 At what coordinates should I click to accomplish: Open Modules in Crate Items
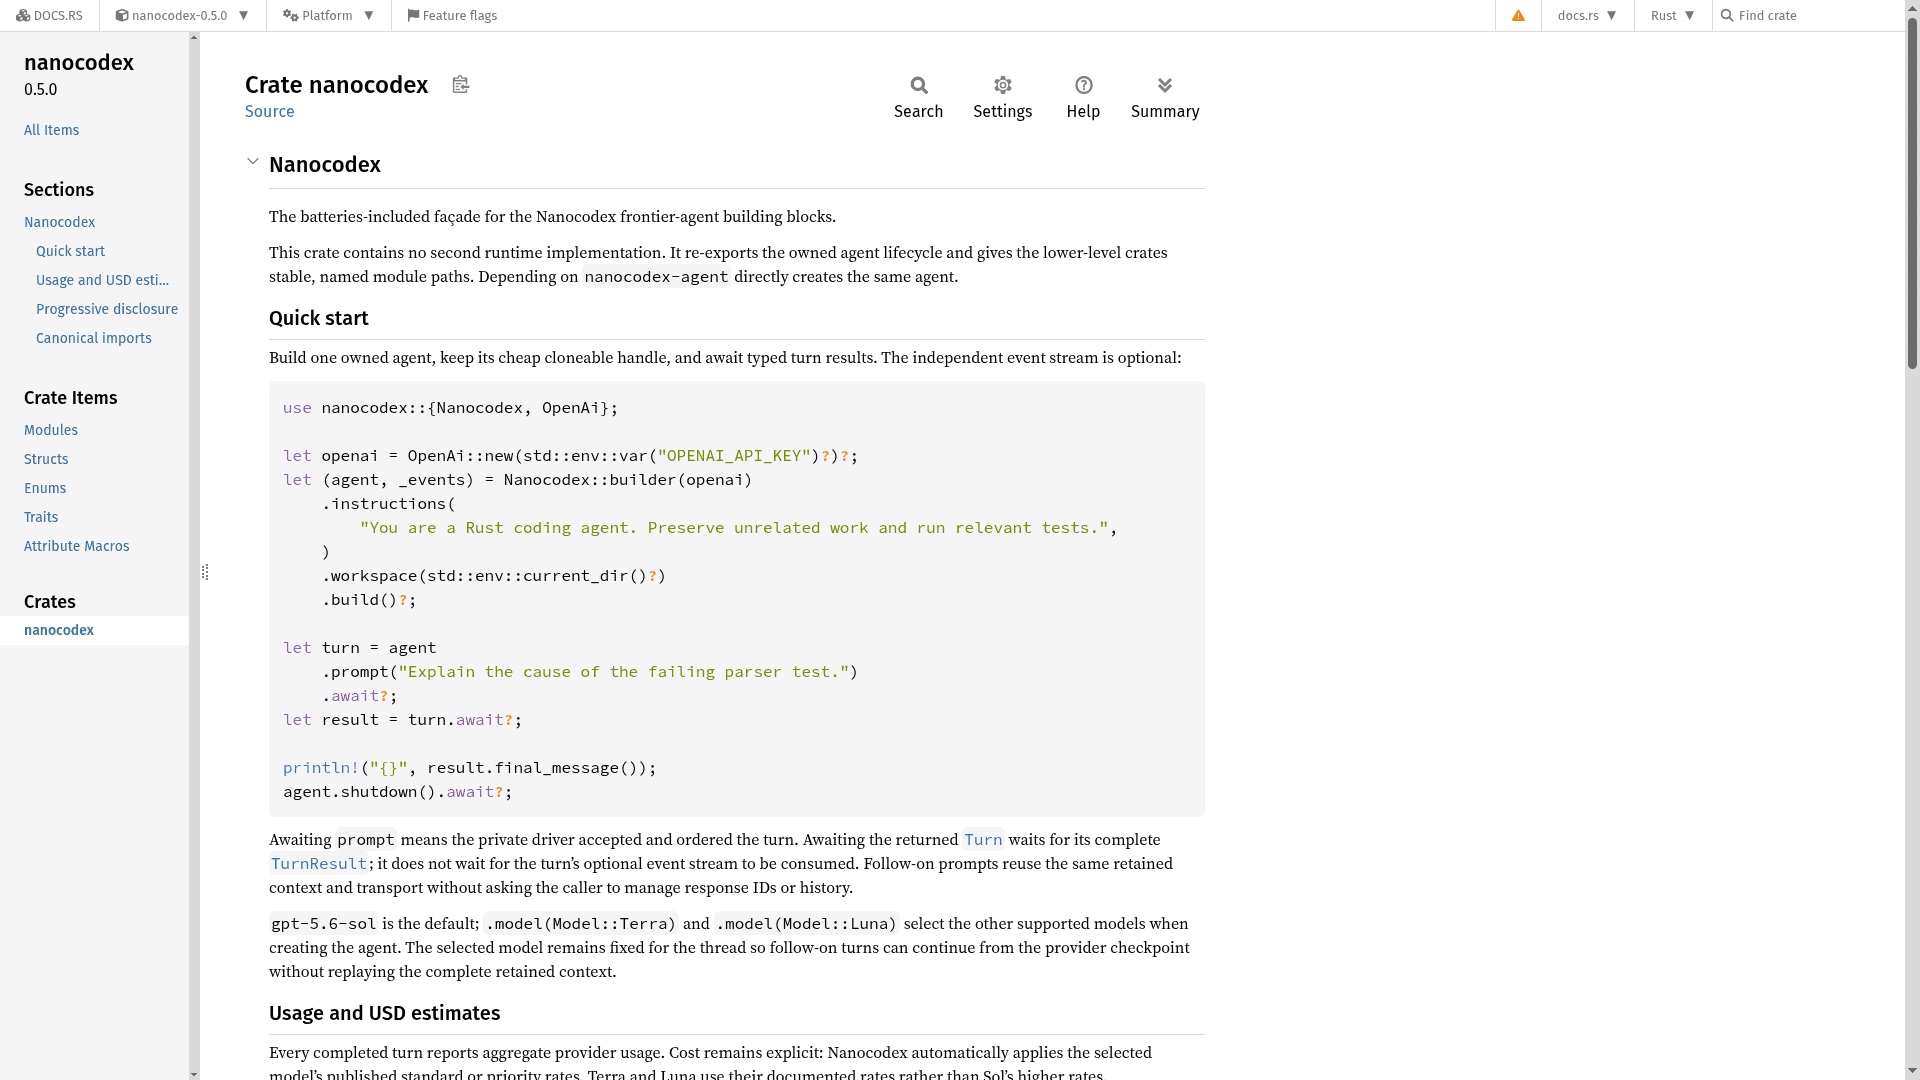(51, 430)
